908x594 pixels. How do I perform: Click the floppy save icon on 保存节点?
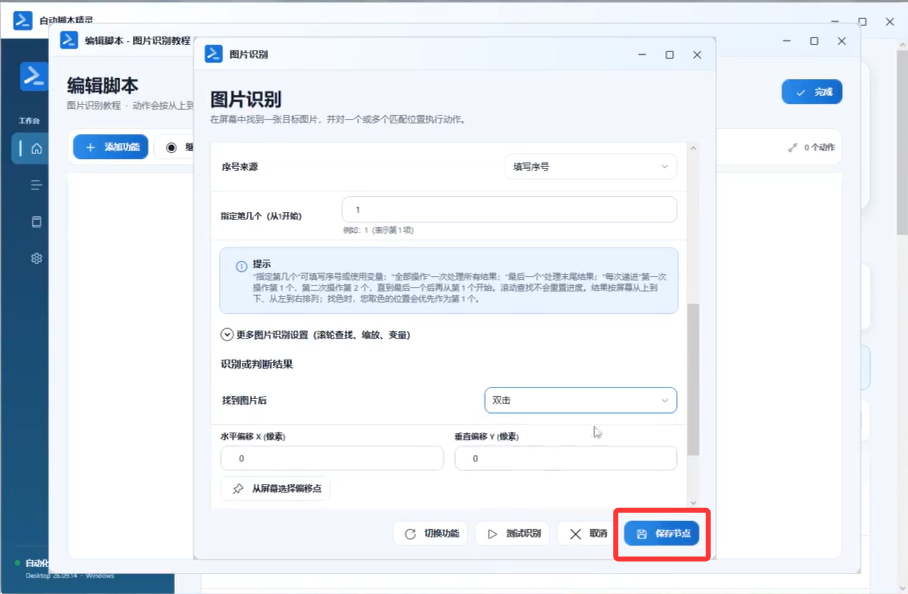pyautogui.click(x=642, y=534)
